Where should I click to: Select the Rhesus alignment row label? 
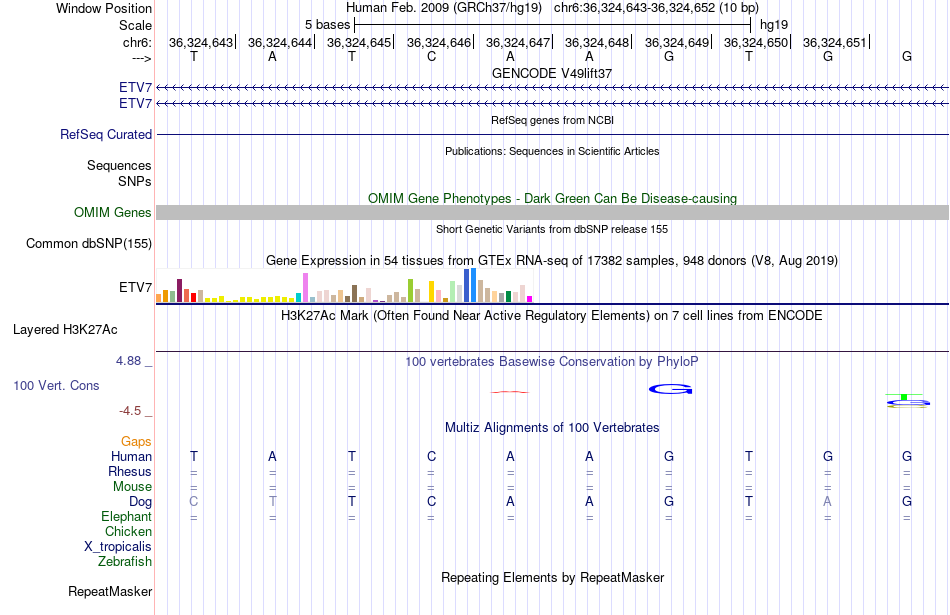pos(130,471)
